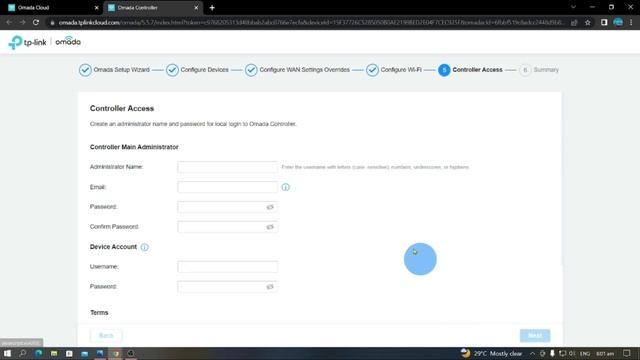This screenshot has width=640, height=360.
Task: Open weather widget showing 29°C Mostly clear
Action: (491, 353)
